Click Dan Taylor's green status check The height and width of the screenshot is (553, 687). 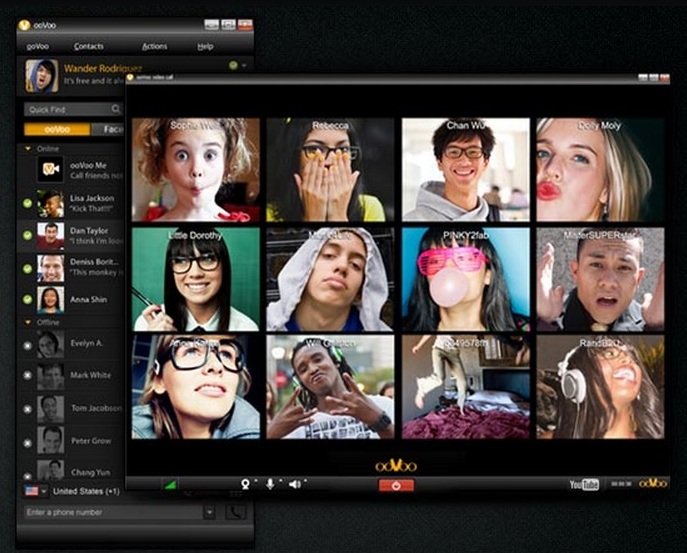[28, 235]
